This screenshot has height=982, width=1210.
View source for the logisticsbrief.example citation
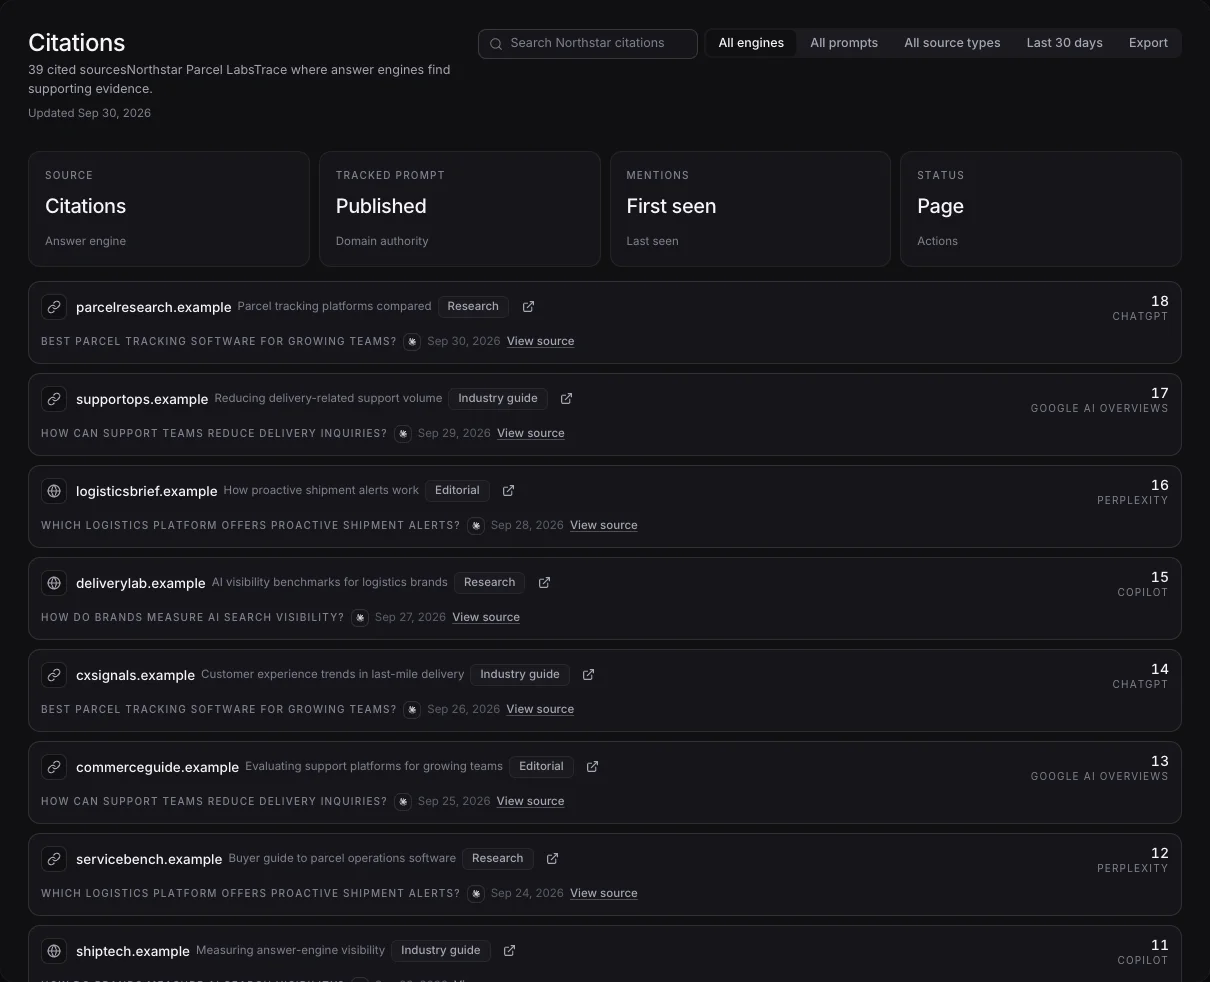coord(604,526)
